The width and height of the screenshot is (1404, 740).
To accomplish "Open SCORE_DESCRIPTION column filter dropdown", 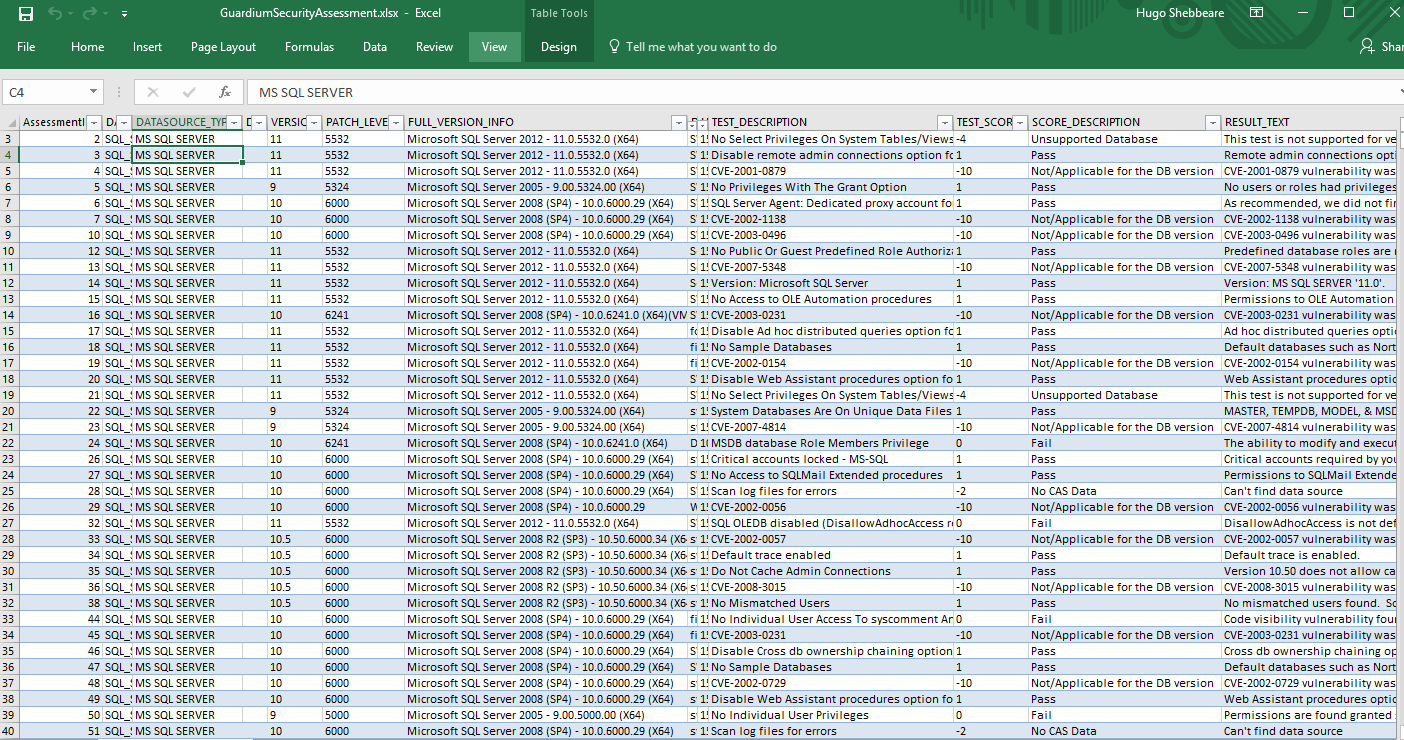I will (x=1213, y=122).
